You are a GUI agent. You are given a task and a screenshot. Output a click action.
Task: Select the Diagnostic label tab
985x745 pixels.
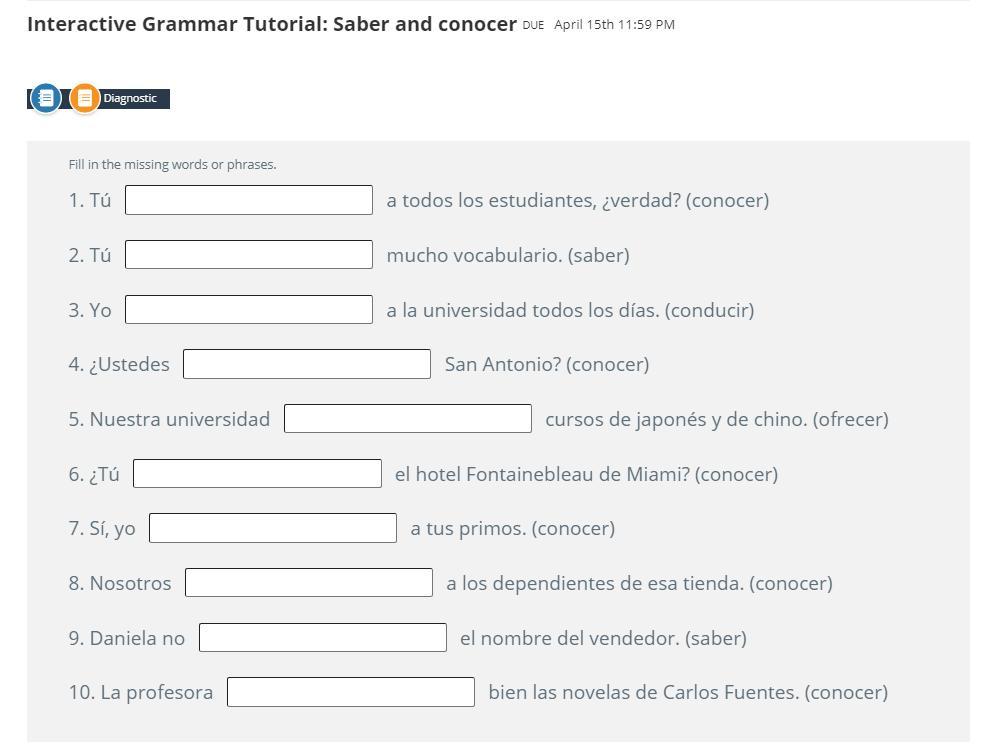coord(131,98)
